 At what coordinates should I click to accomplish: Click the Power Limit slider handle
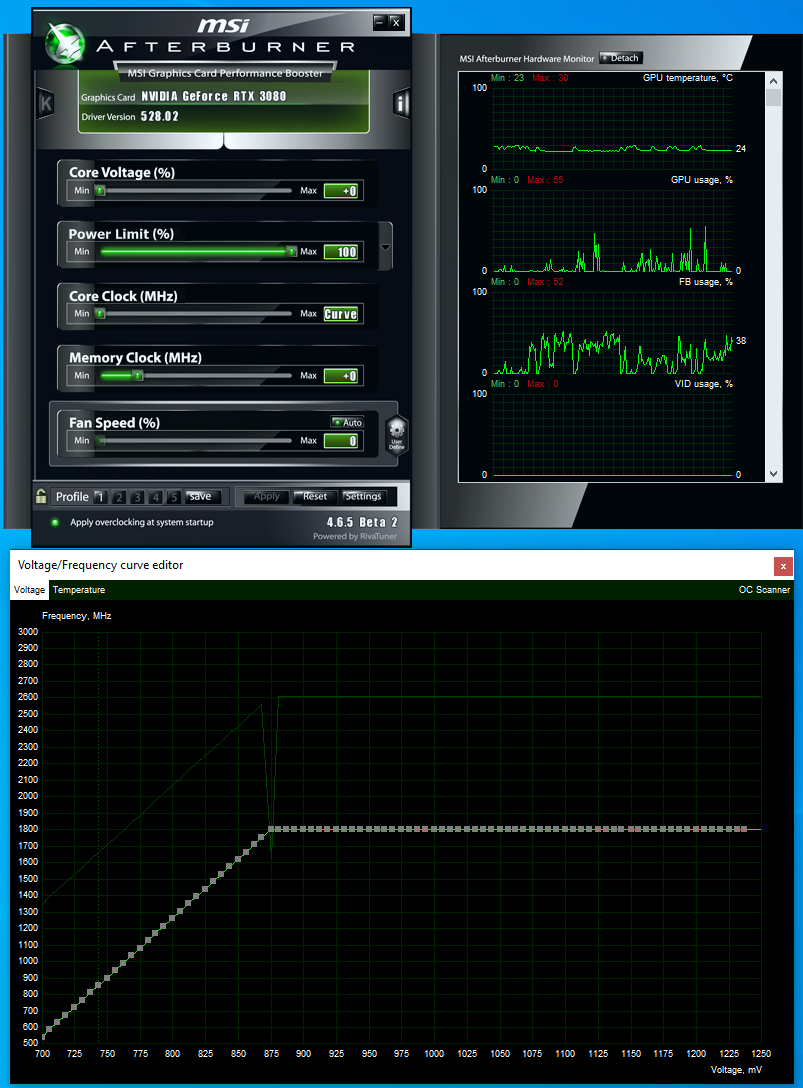point(292,251)
